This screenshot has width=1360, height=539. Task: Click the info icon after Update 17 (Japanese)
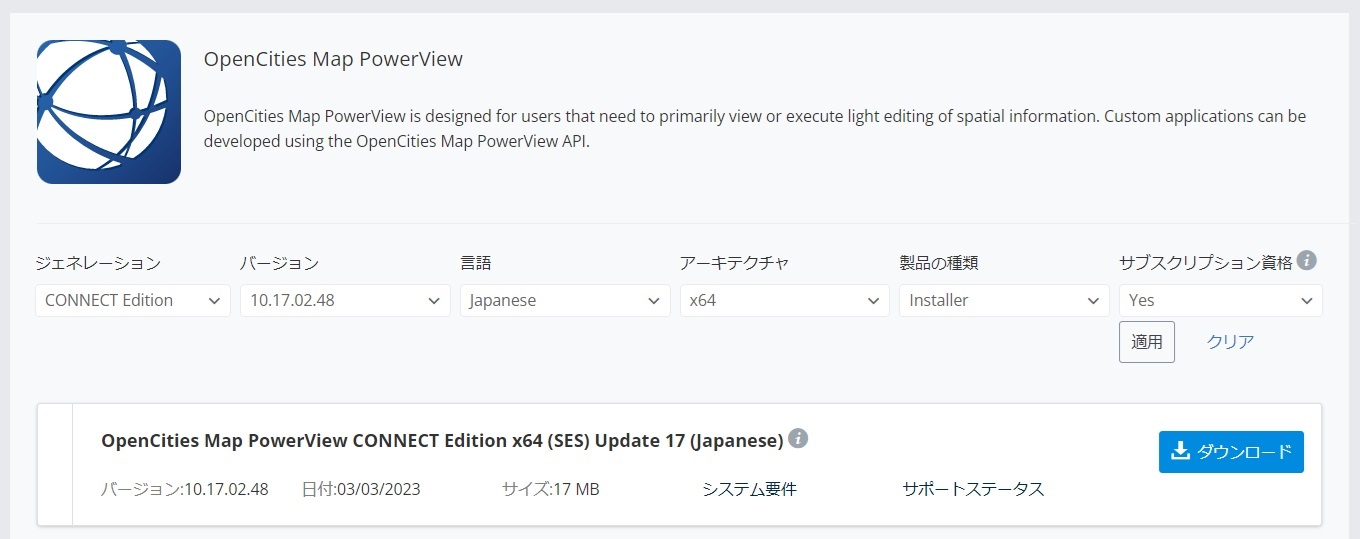(x=798, y=438)
